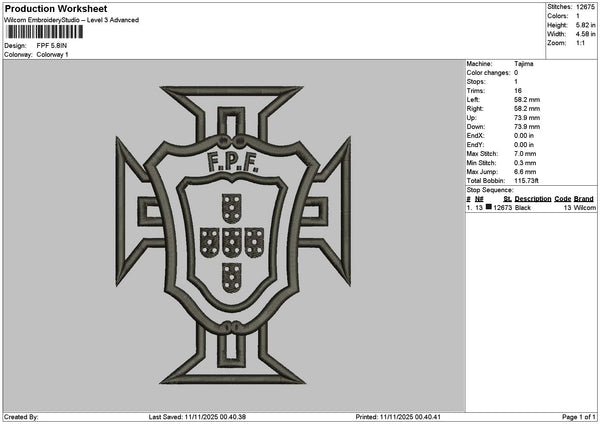Select the Colorway 1 value

52,55
